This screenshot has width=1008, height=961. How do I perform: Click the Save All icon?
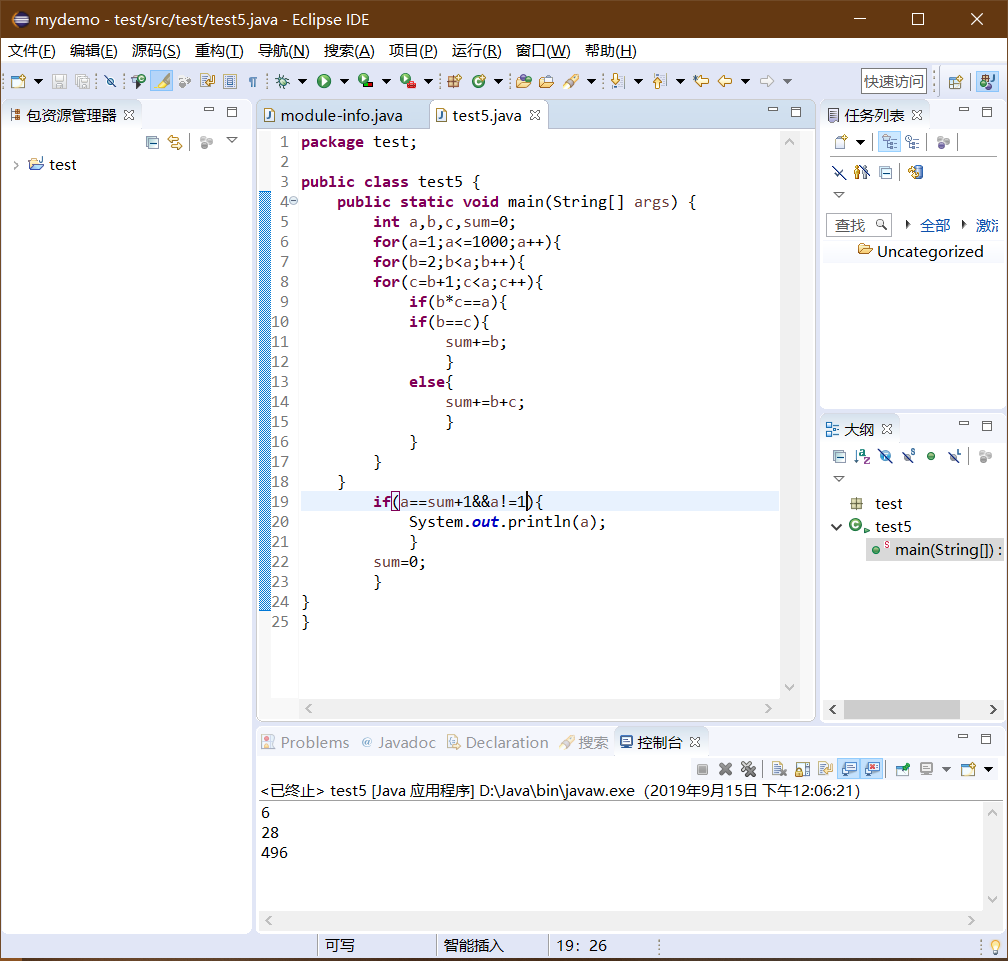click(x=82, y=81)
